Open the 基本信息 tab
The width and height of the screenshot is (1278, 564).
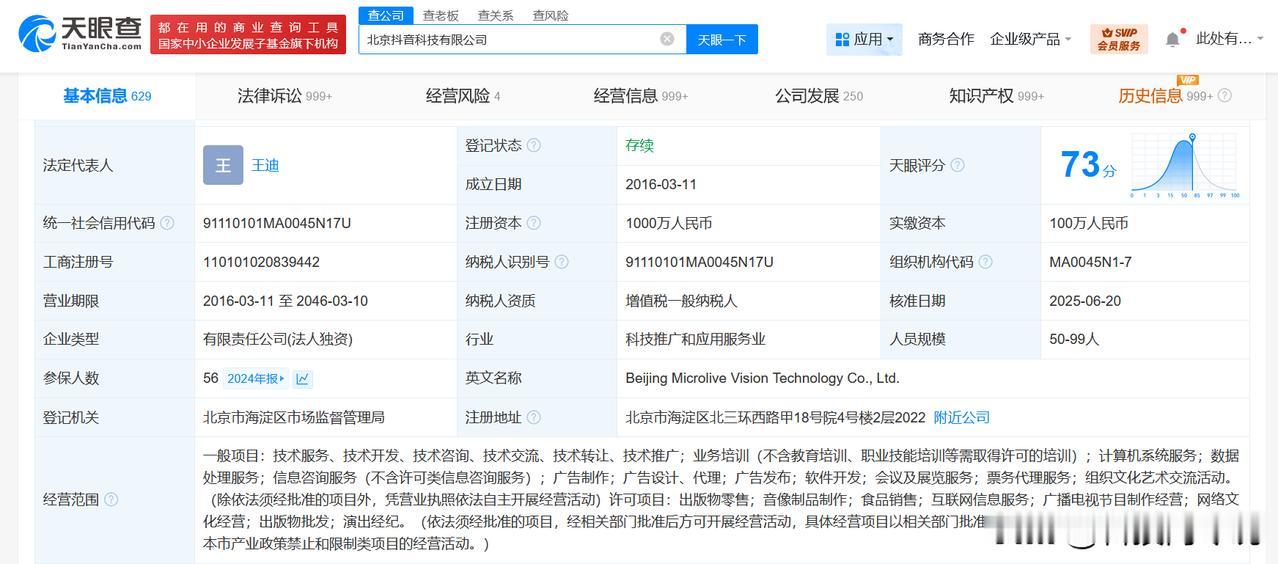pyautogui.click(x=107, y=96)
